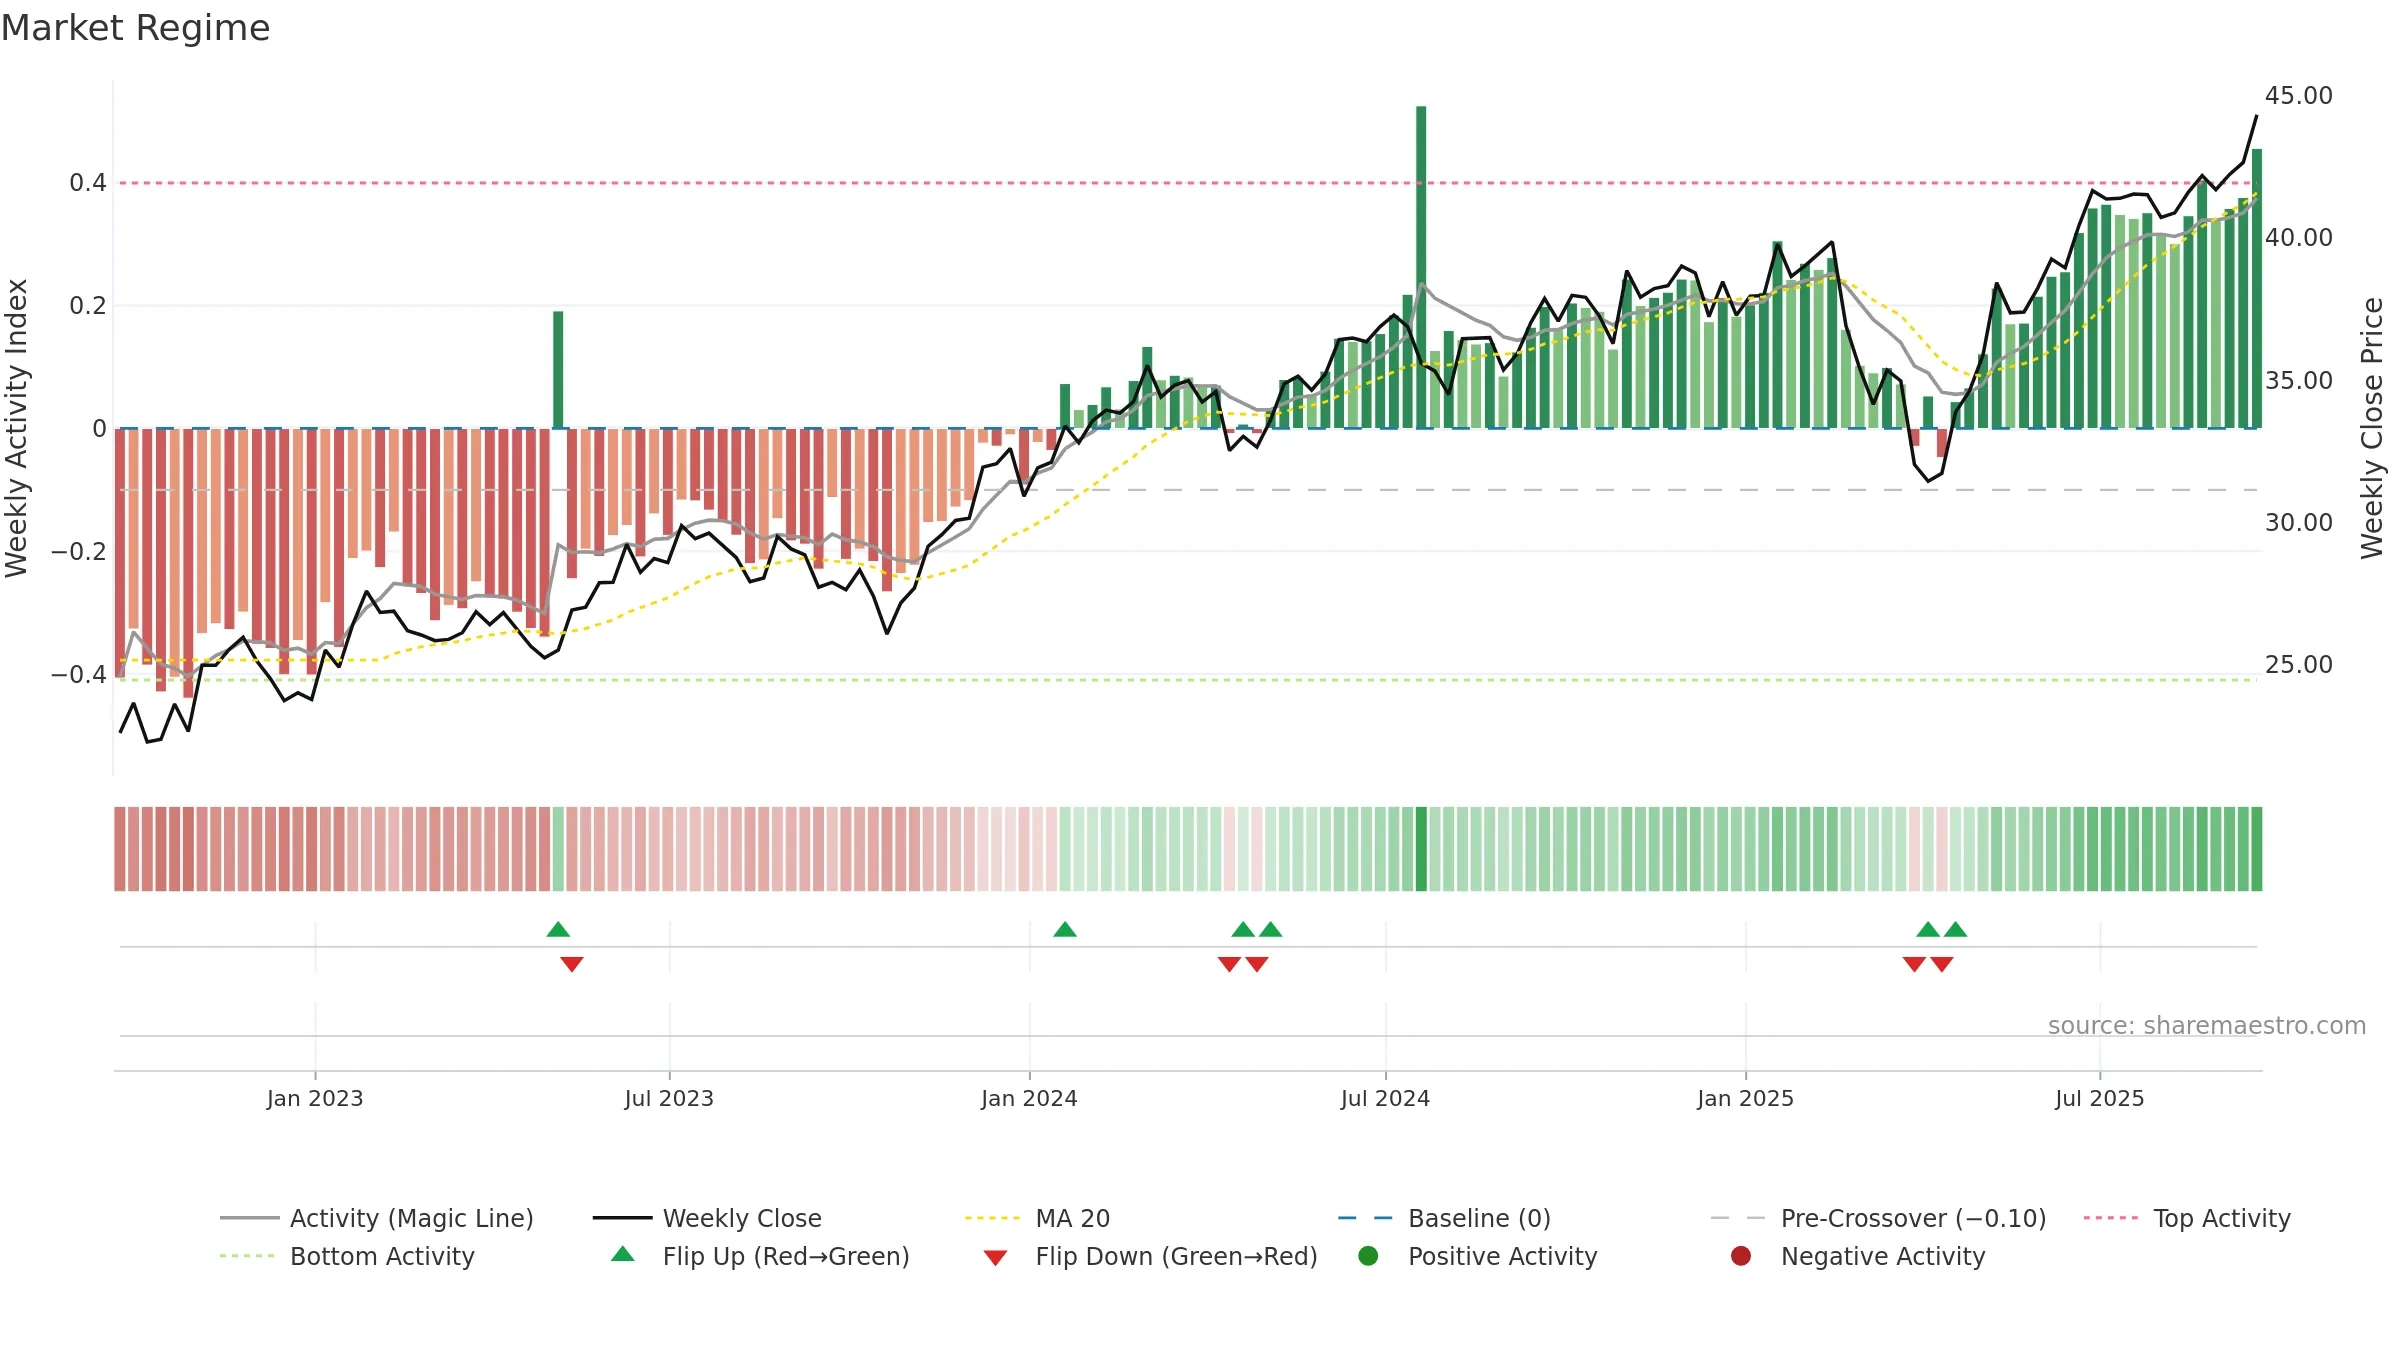Click the Market Regime chart title
2400x1350 pixels.
[135, 28]
